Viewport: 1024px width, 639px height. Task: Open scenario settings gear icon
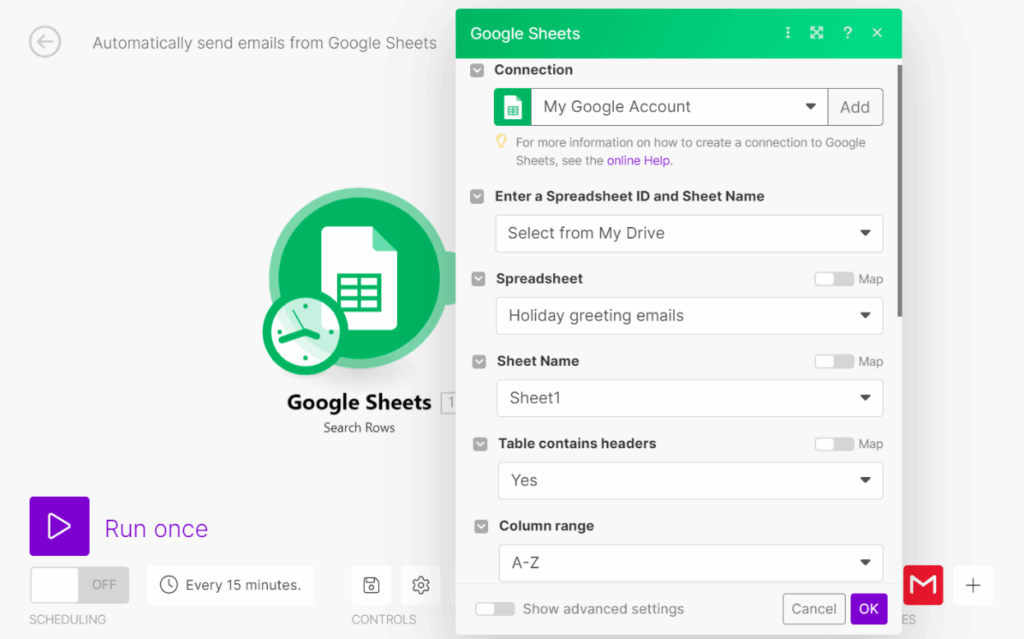coord(421,585)
